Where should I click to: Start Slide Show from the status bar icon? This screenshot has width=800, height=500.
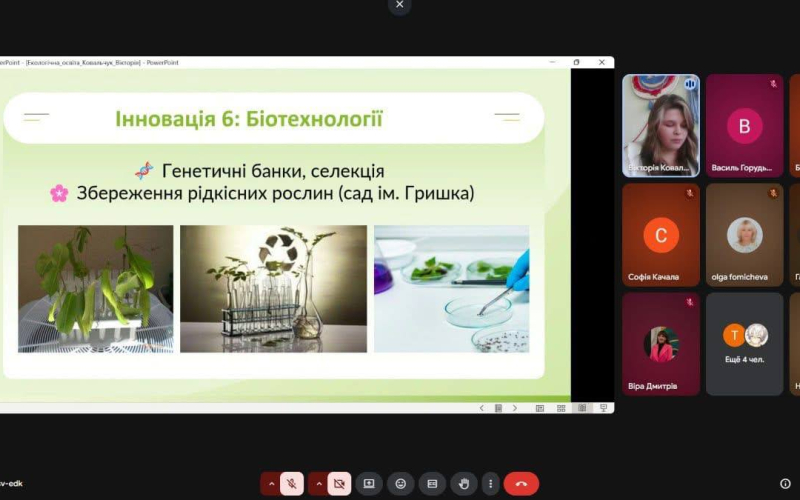click(604, 408)
